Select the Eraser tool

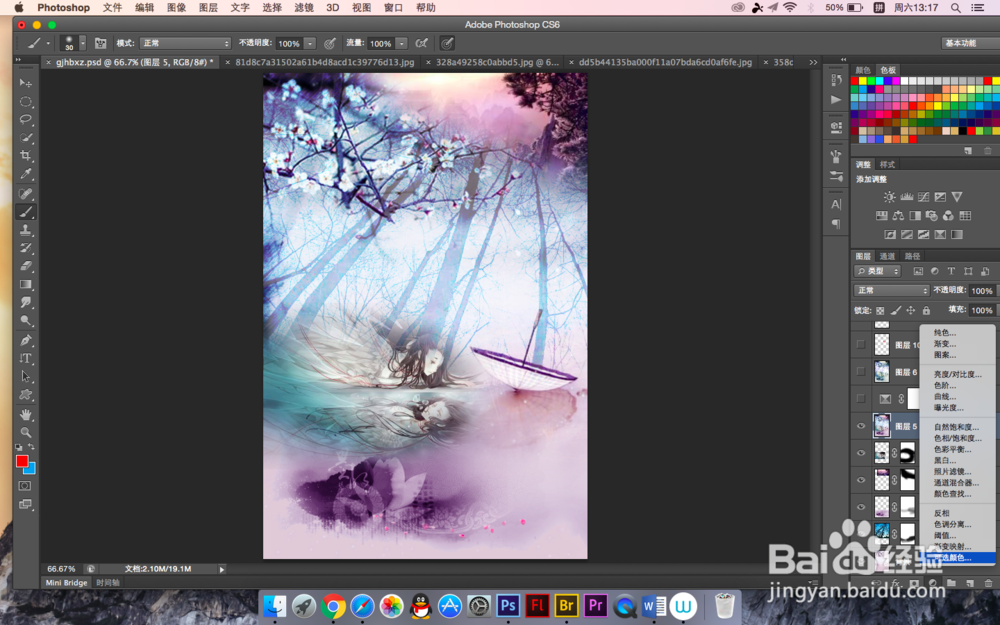(26, 266)
